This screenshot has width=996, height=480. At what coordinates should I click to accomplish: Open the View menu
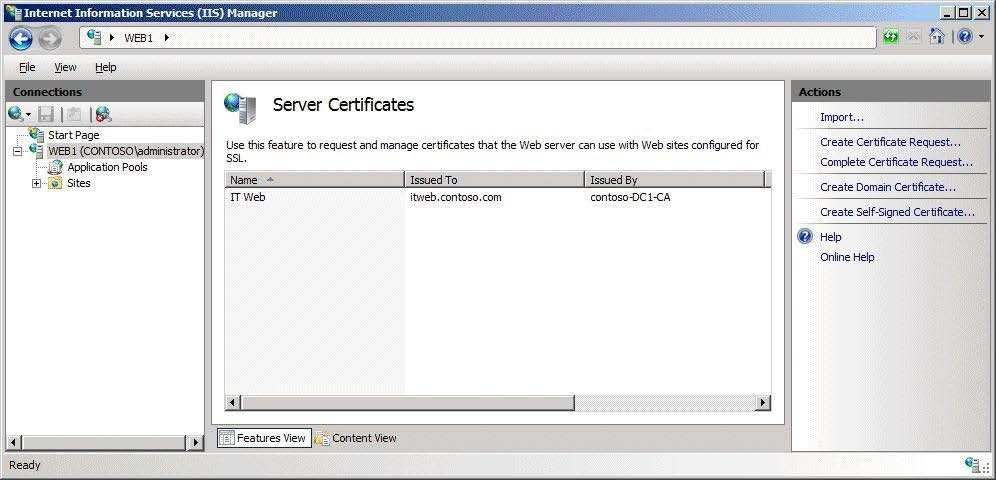tap(65, 67)
